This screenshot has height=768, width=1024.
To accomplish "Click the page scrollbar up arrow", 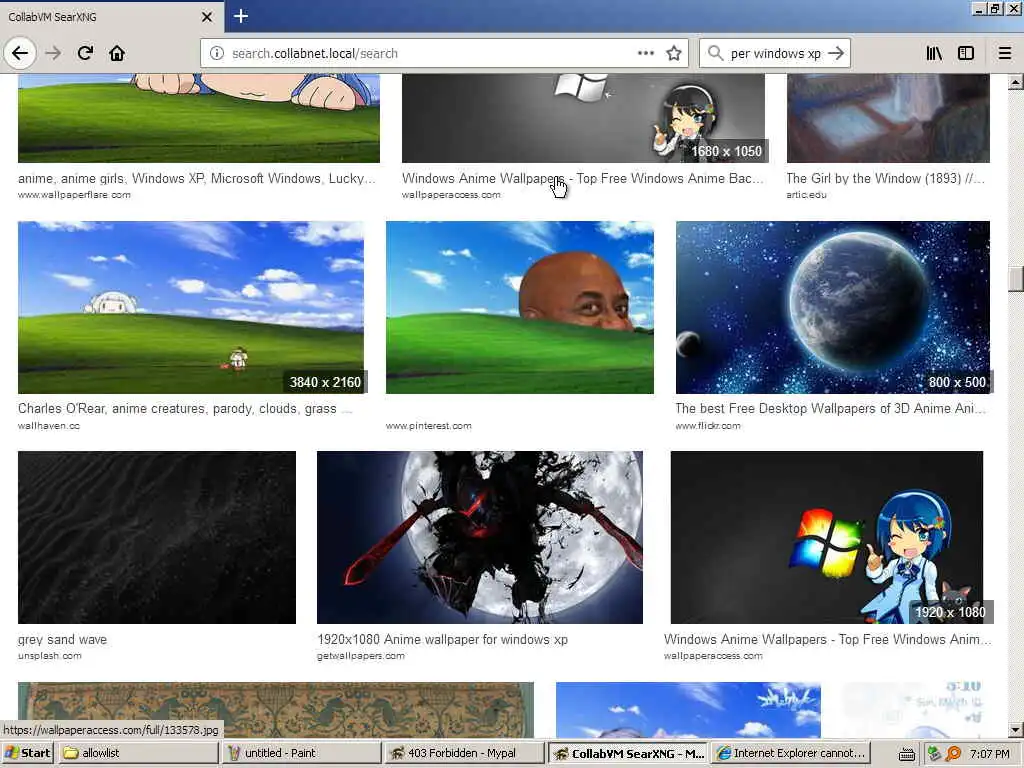I will (1016, 82).
